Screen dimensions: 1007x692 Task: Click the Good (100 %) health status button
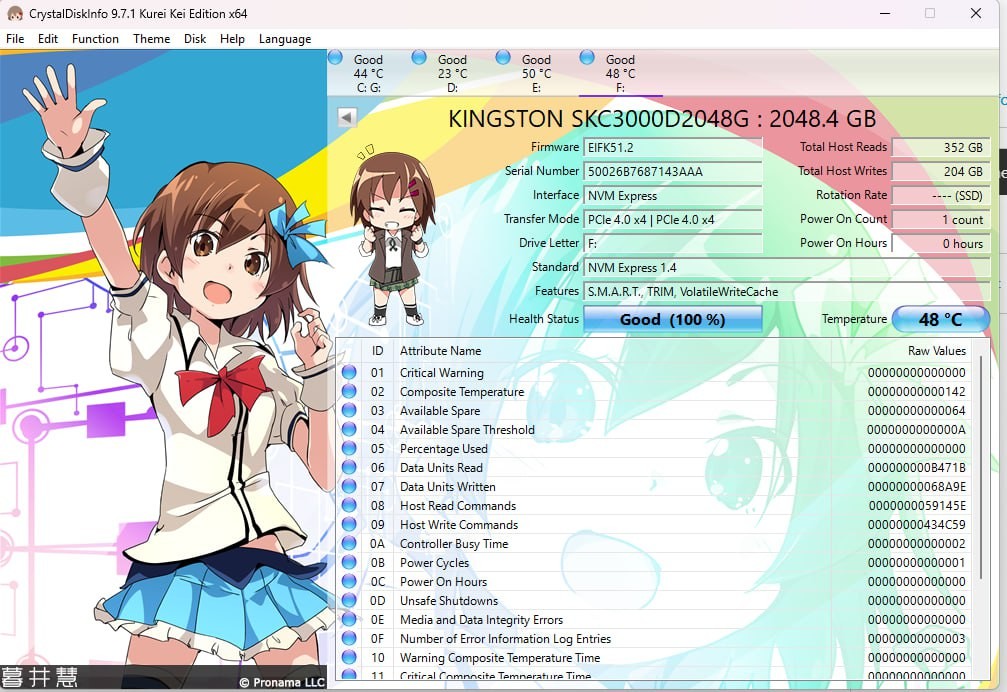click(672, 319)
